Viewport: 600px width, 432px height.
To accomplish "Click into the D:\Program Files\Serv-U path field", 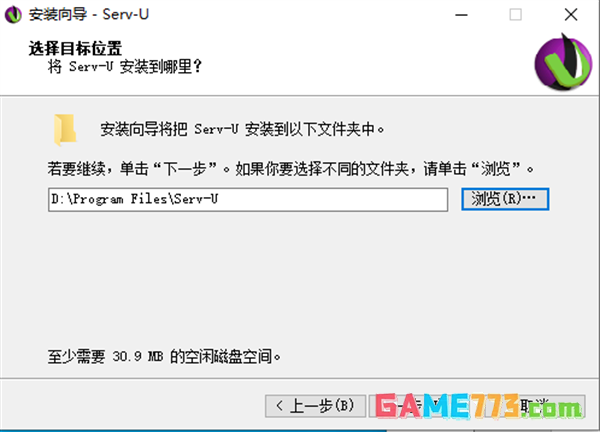I will tap(248, 199).
